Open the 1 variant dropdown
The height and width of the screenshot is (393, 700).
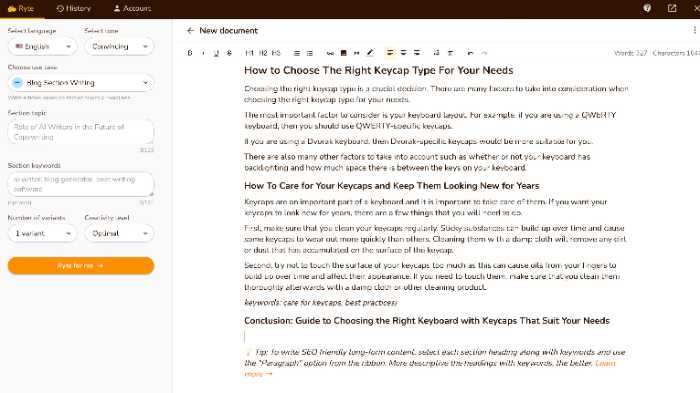(42, 233)
